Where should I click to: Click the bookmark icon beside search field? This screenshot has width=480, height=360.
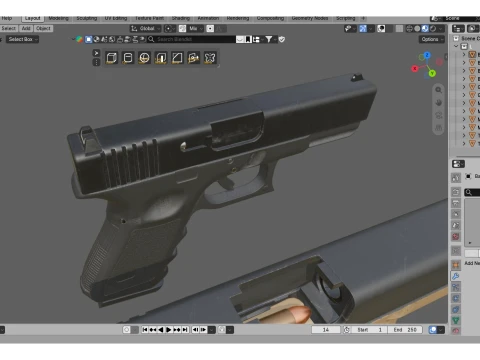[248, 39]
